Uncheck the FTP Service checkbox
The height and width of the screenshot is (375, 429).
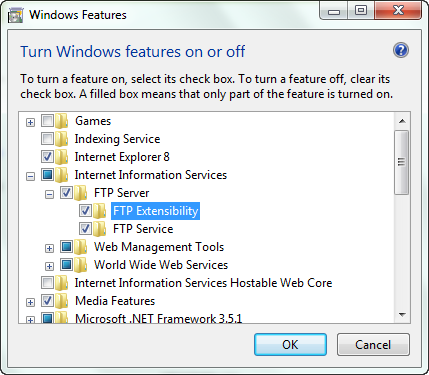(x=85, y=228)
